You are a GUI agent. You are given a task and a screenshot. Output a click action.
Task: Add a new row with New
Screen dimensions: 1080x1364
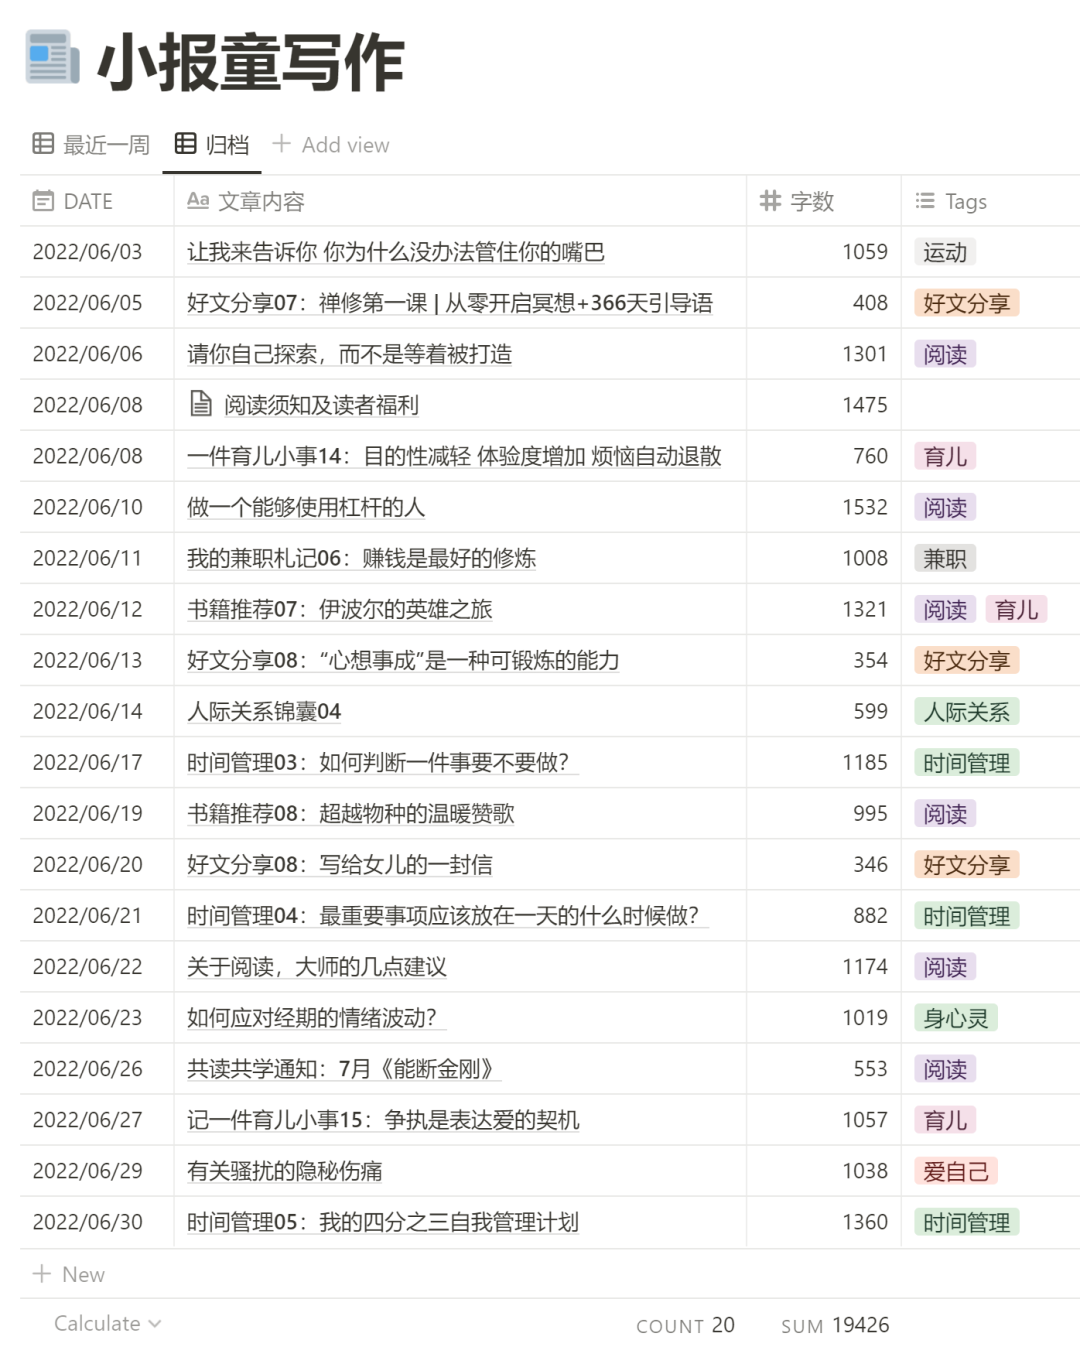[69, 1274]
